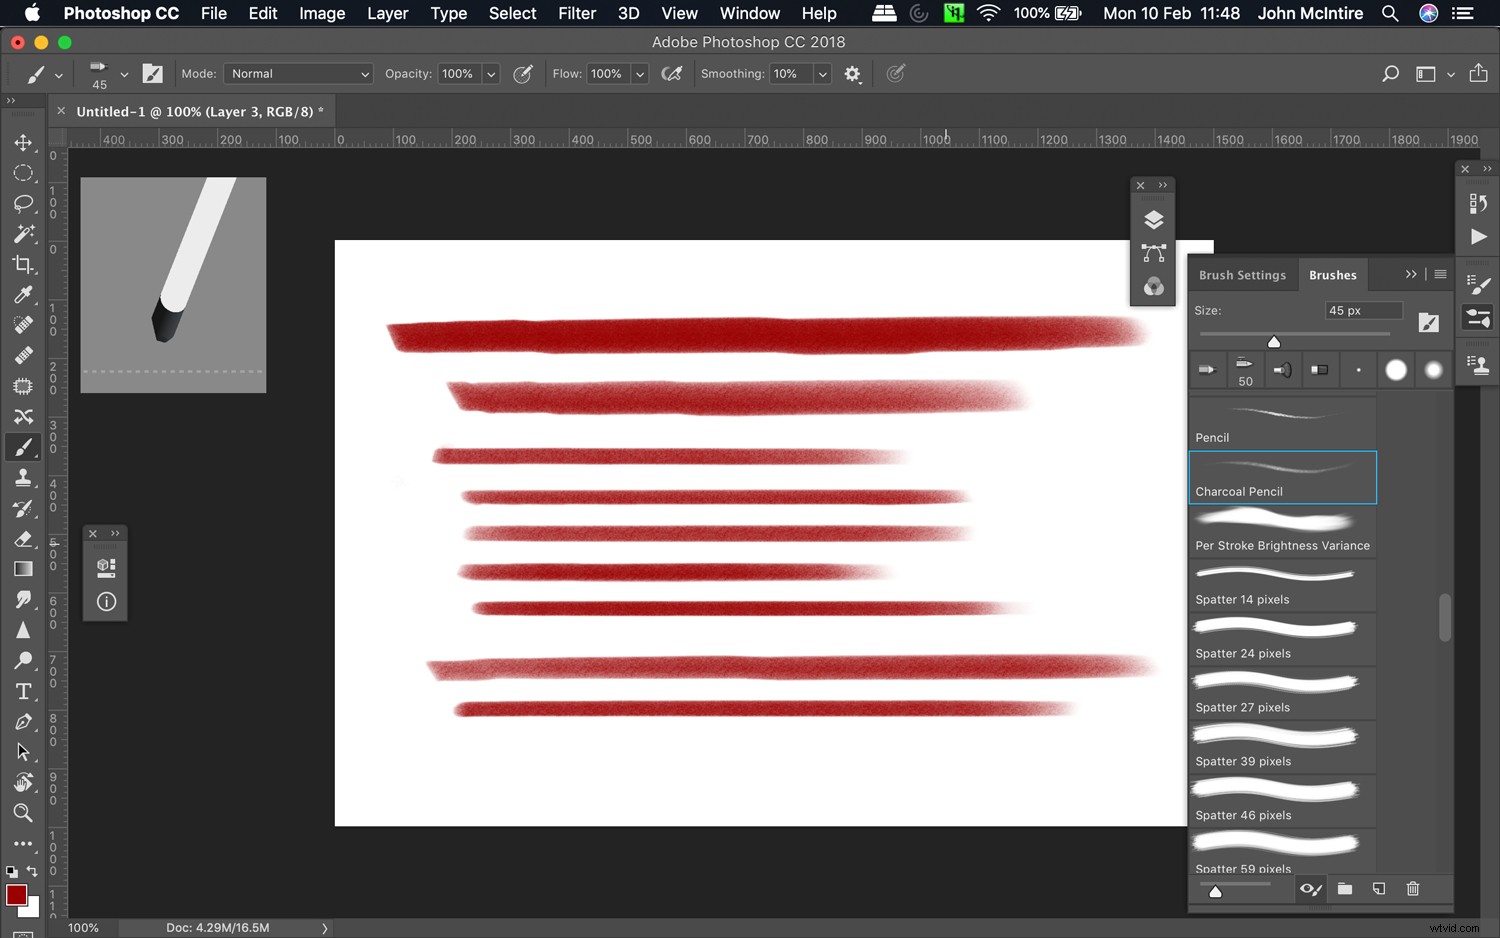Open the Brushes panel menu

pos(1440,274)
